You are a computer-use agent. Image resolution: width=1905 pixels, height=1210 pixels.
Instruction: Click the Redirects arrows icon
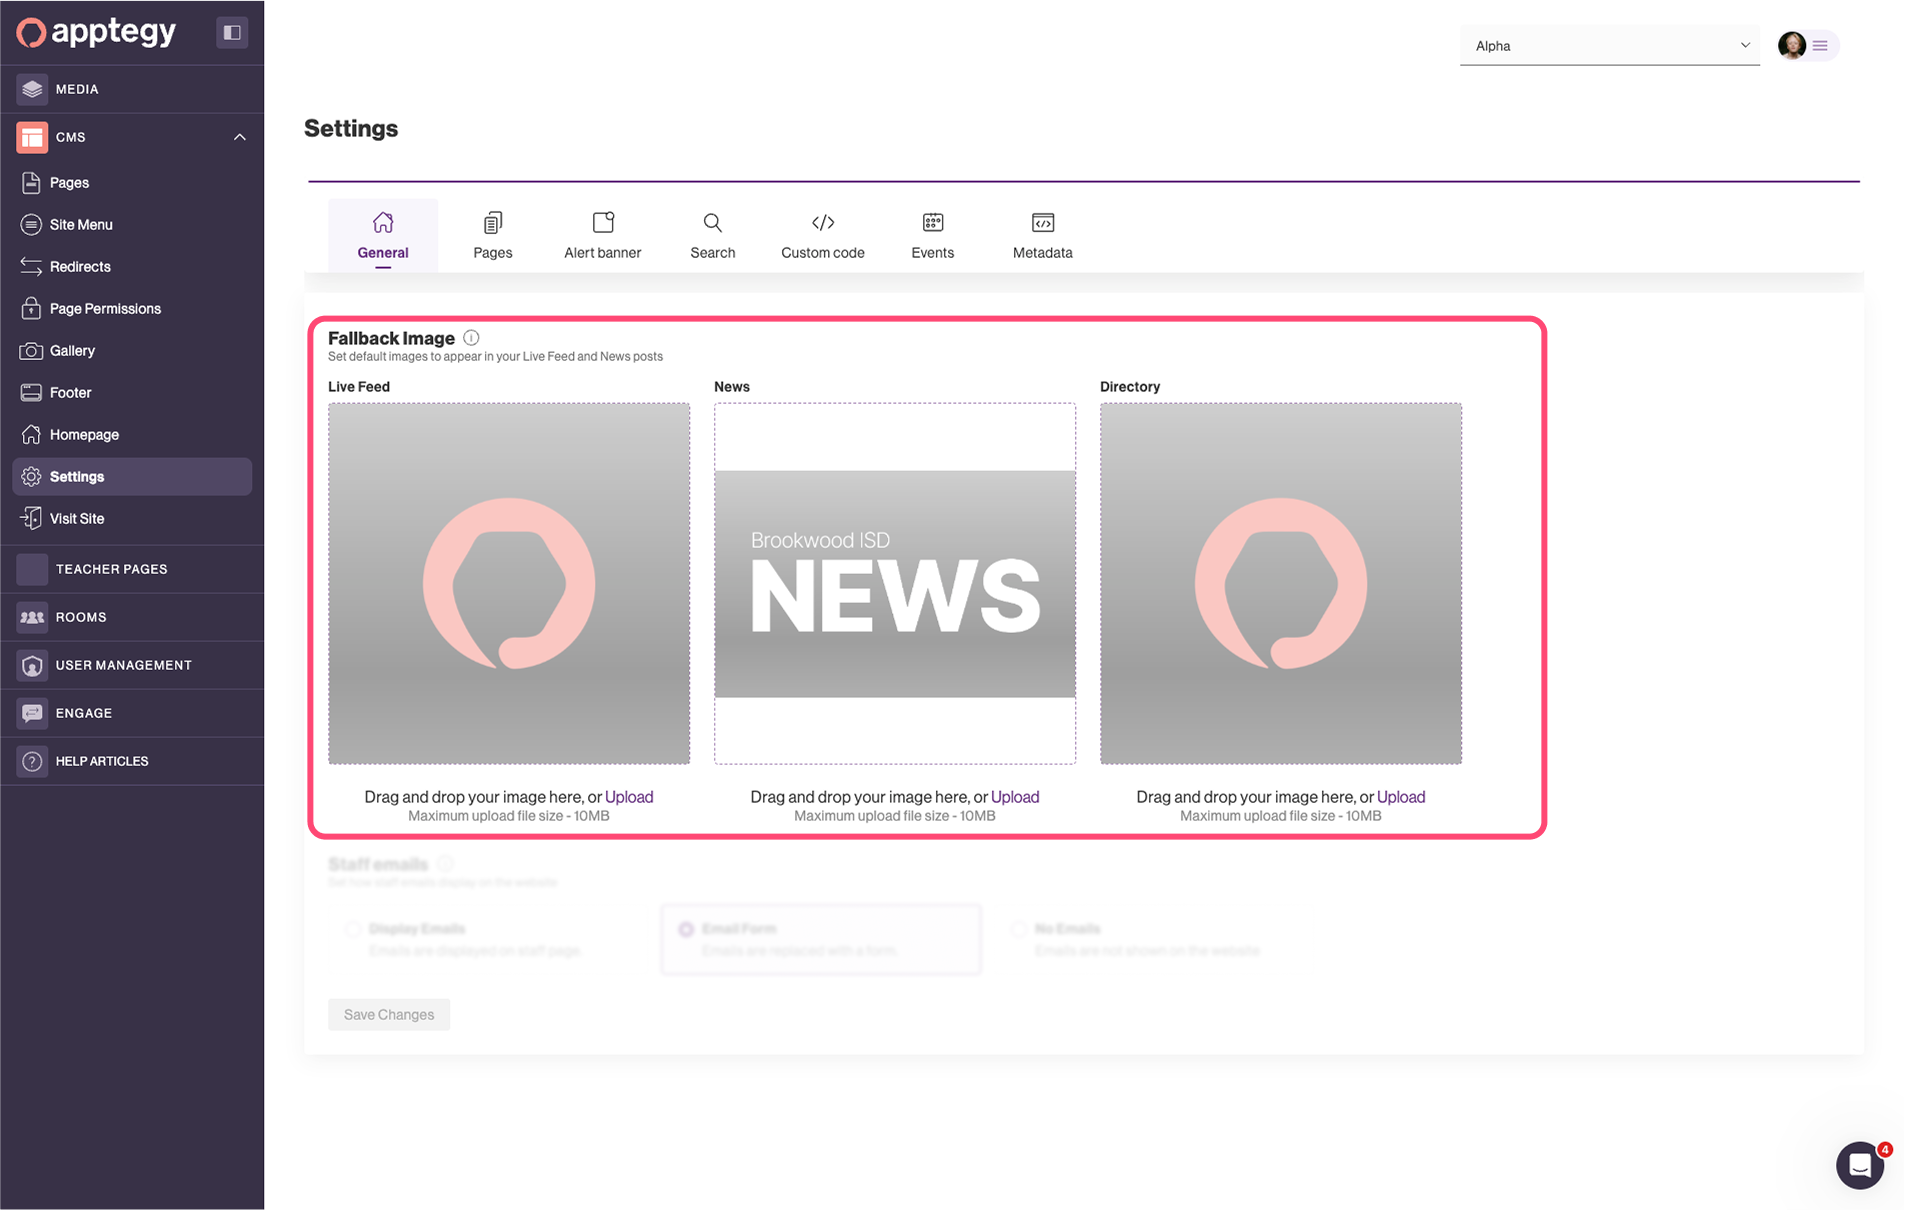click(x=31, y=267)
